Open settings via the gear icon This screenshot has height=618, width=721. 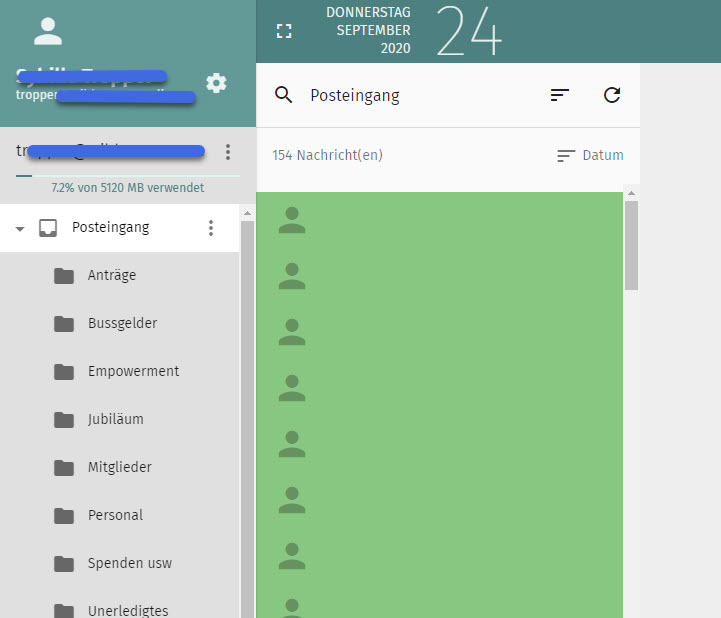[x=216, y=83]
